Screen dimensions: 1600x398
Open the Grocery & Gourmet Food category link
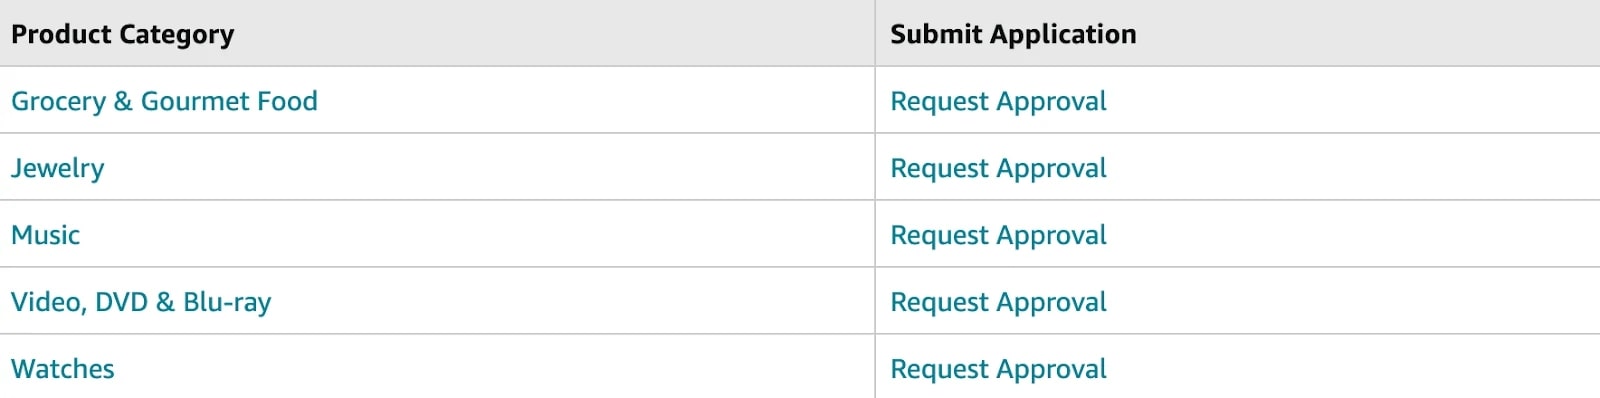(x=164, y=101)
